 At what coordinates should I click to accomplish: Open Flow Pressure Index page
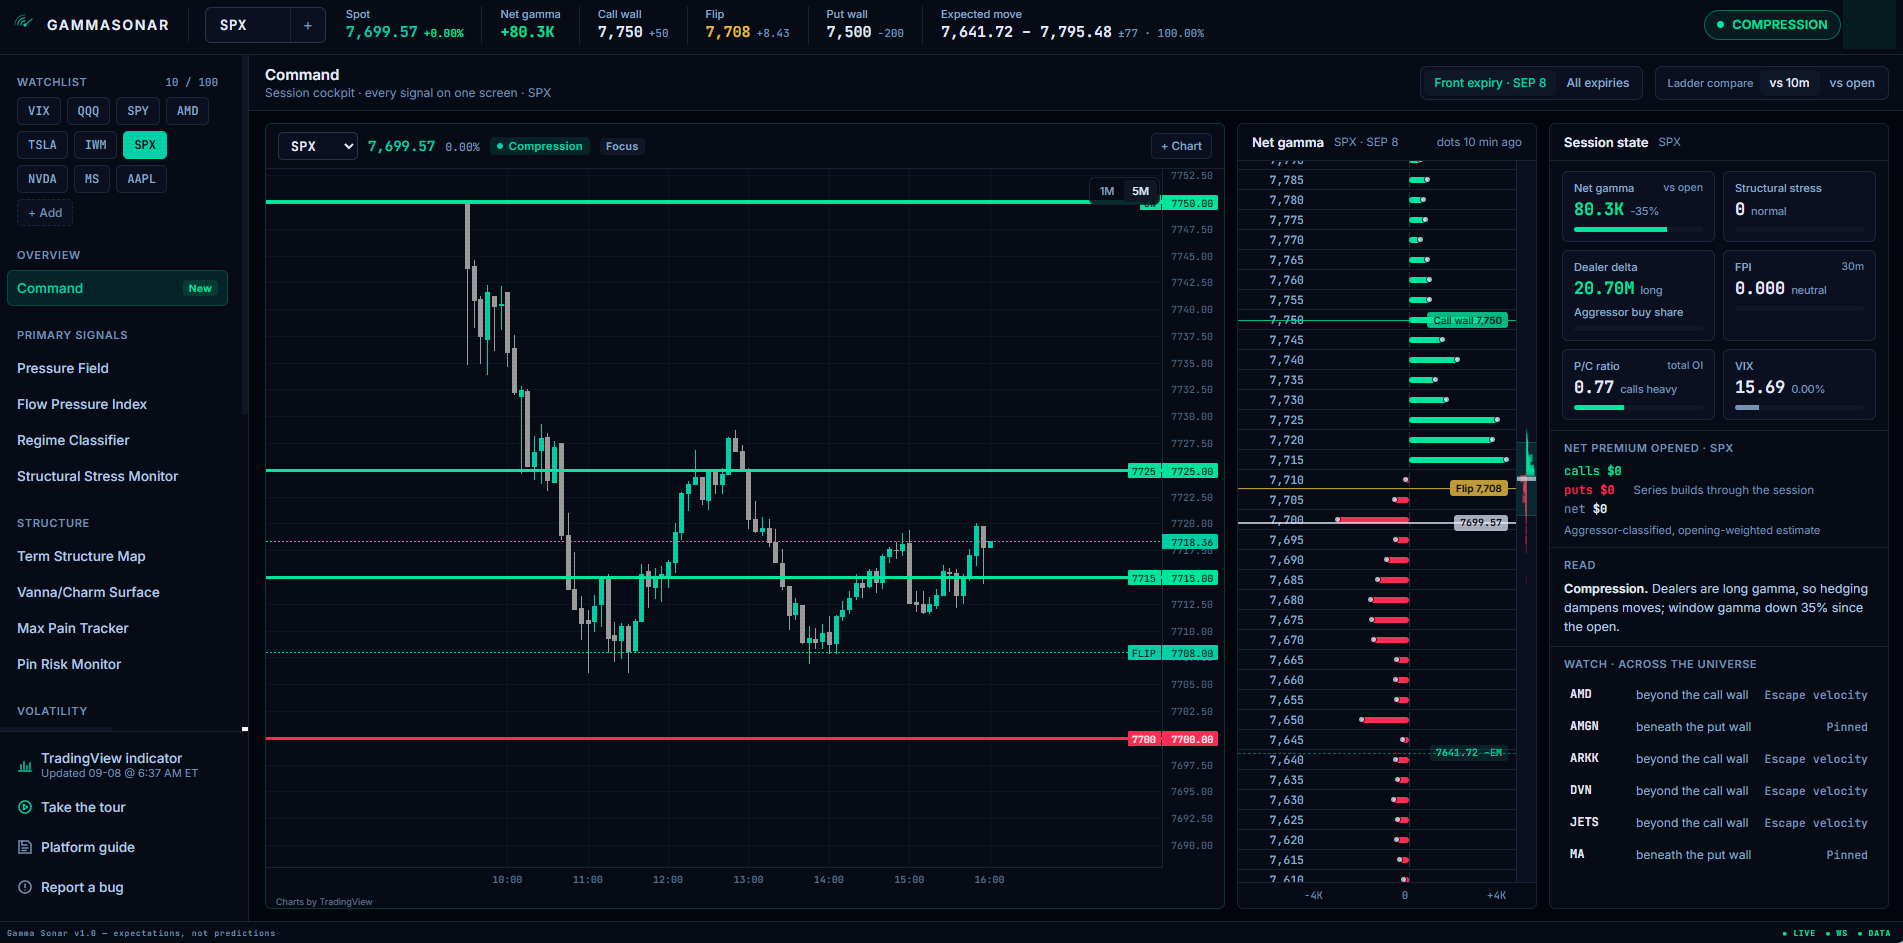[x=82, y=404]
